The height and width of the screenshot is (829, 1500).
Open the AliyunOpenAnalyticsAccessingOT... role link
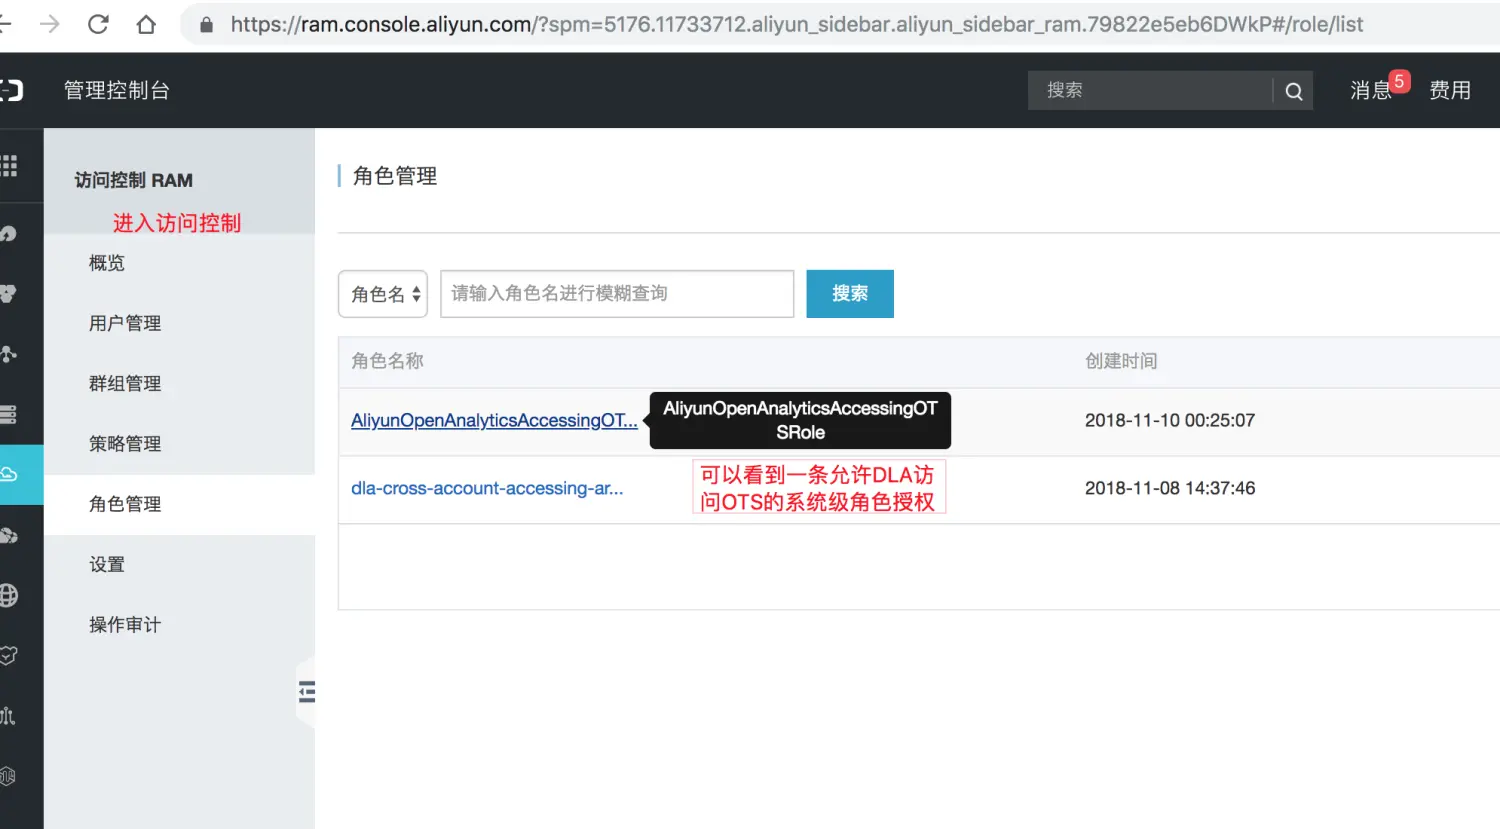494,421
